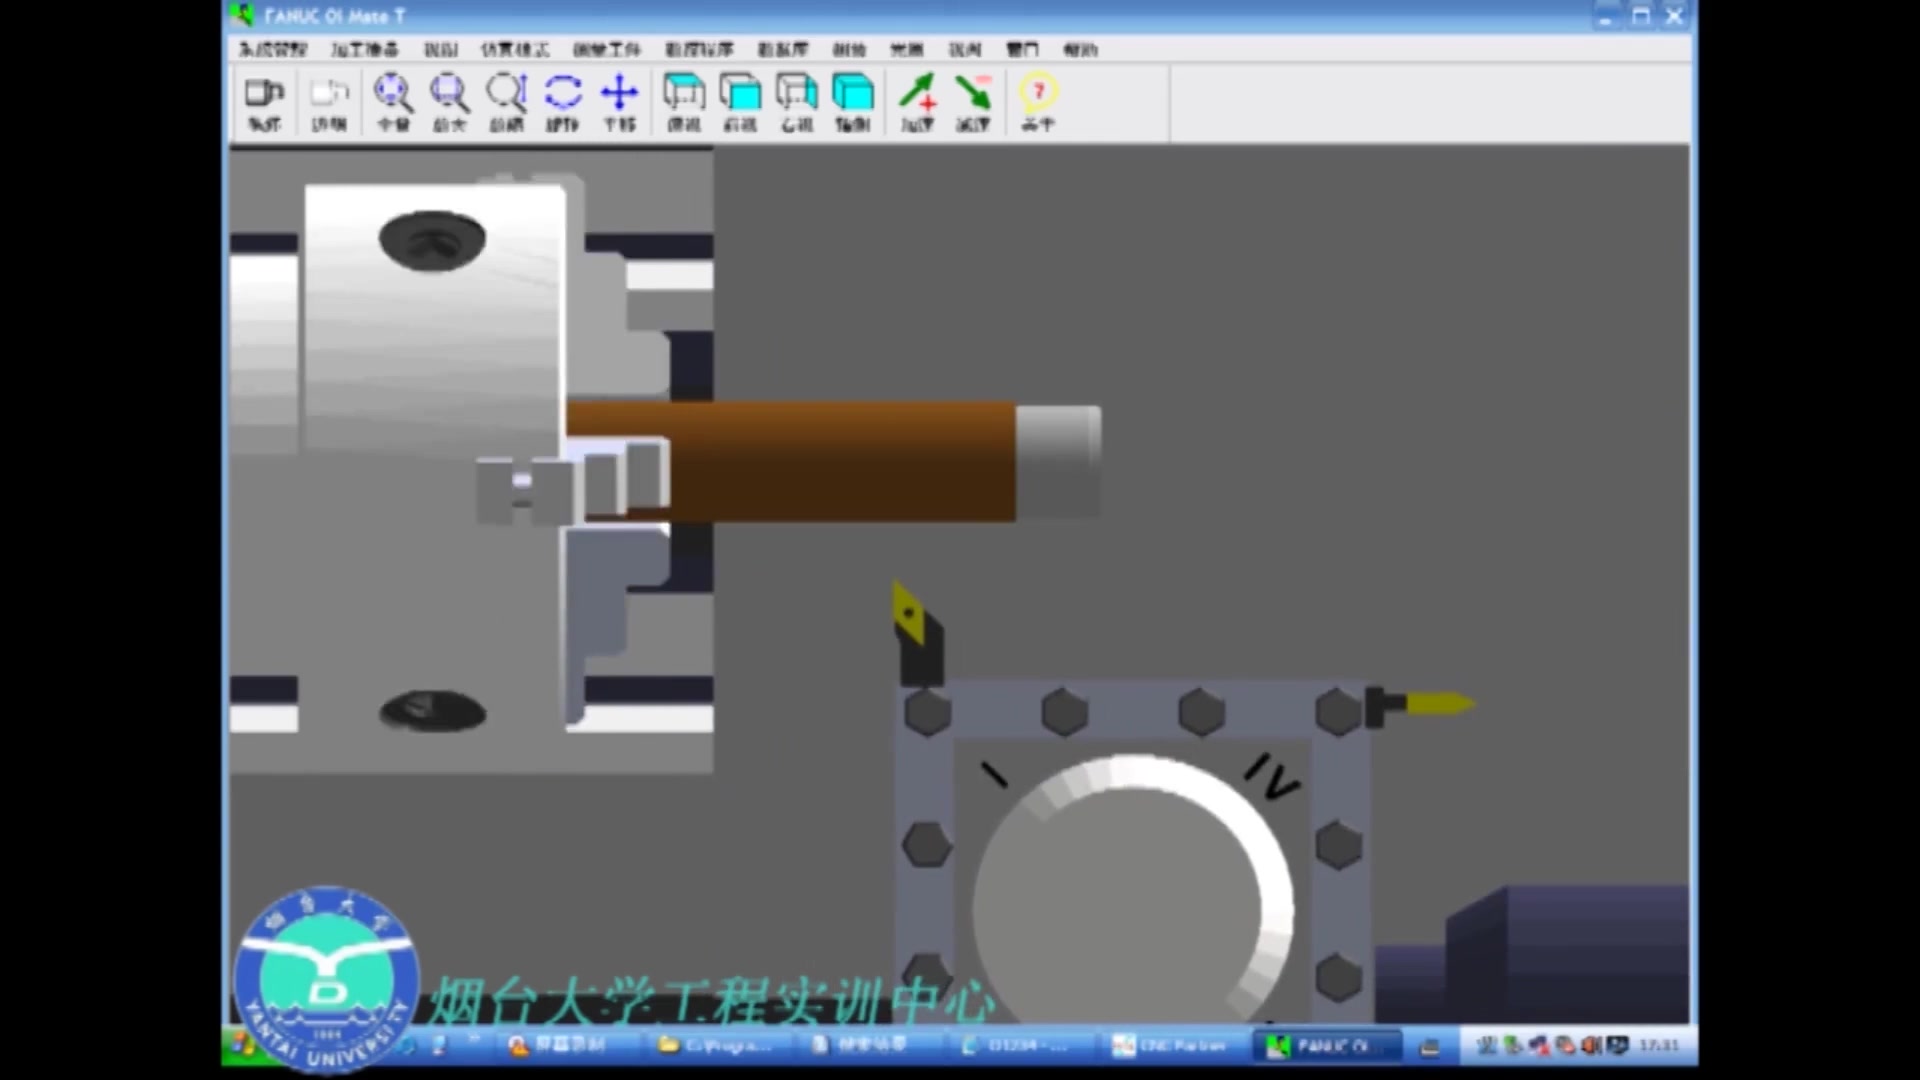Click the yellow turning tool insert

909,611
